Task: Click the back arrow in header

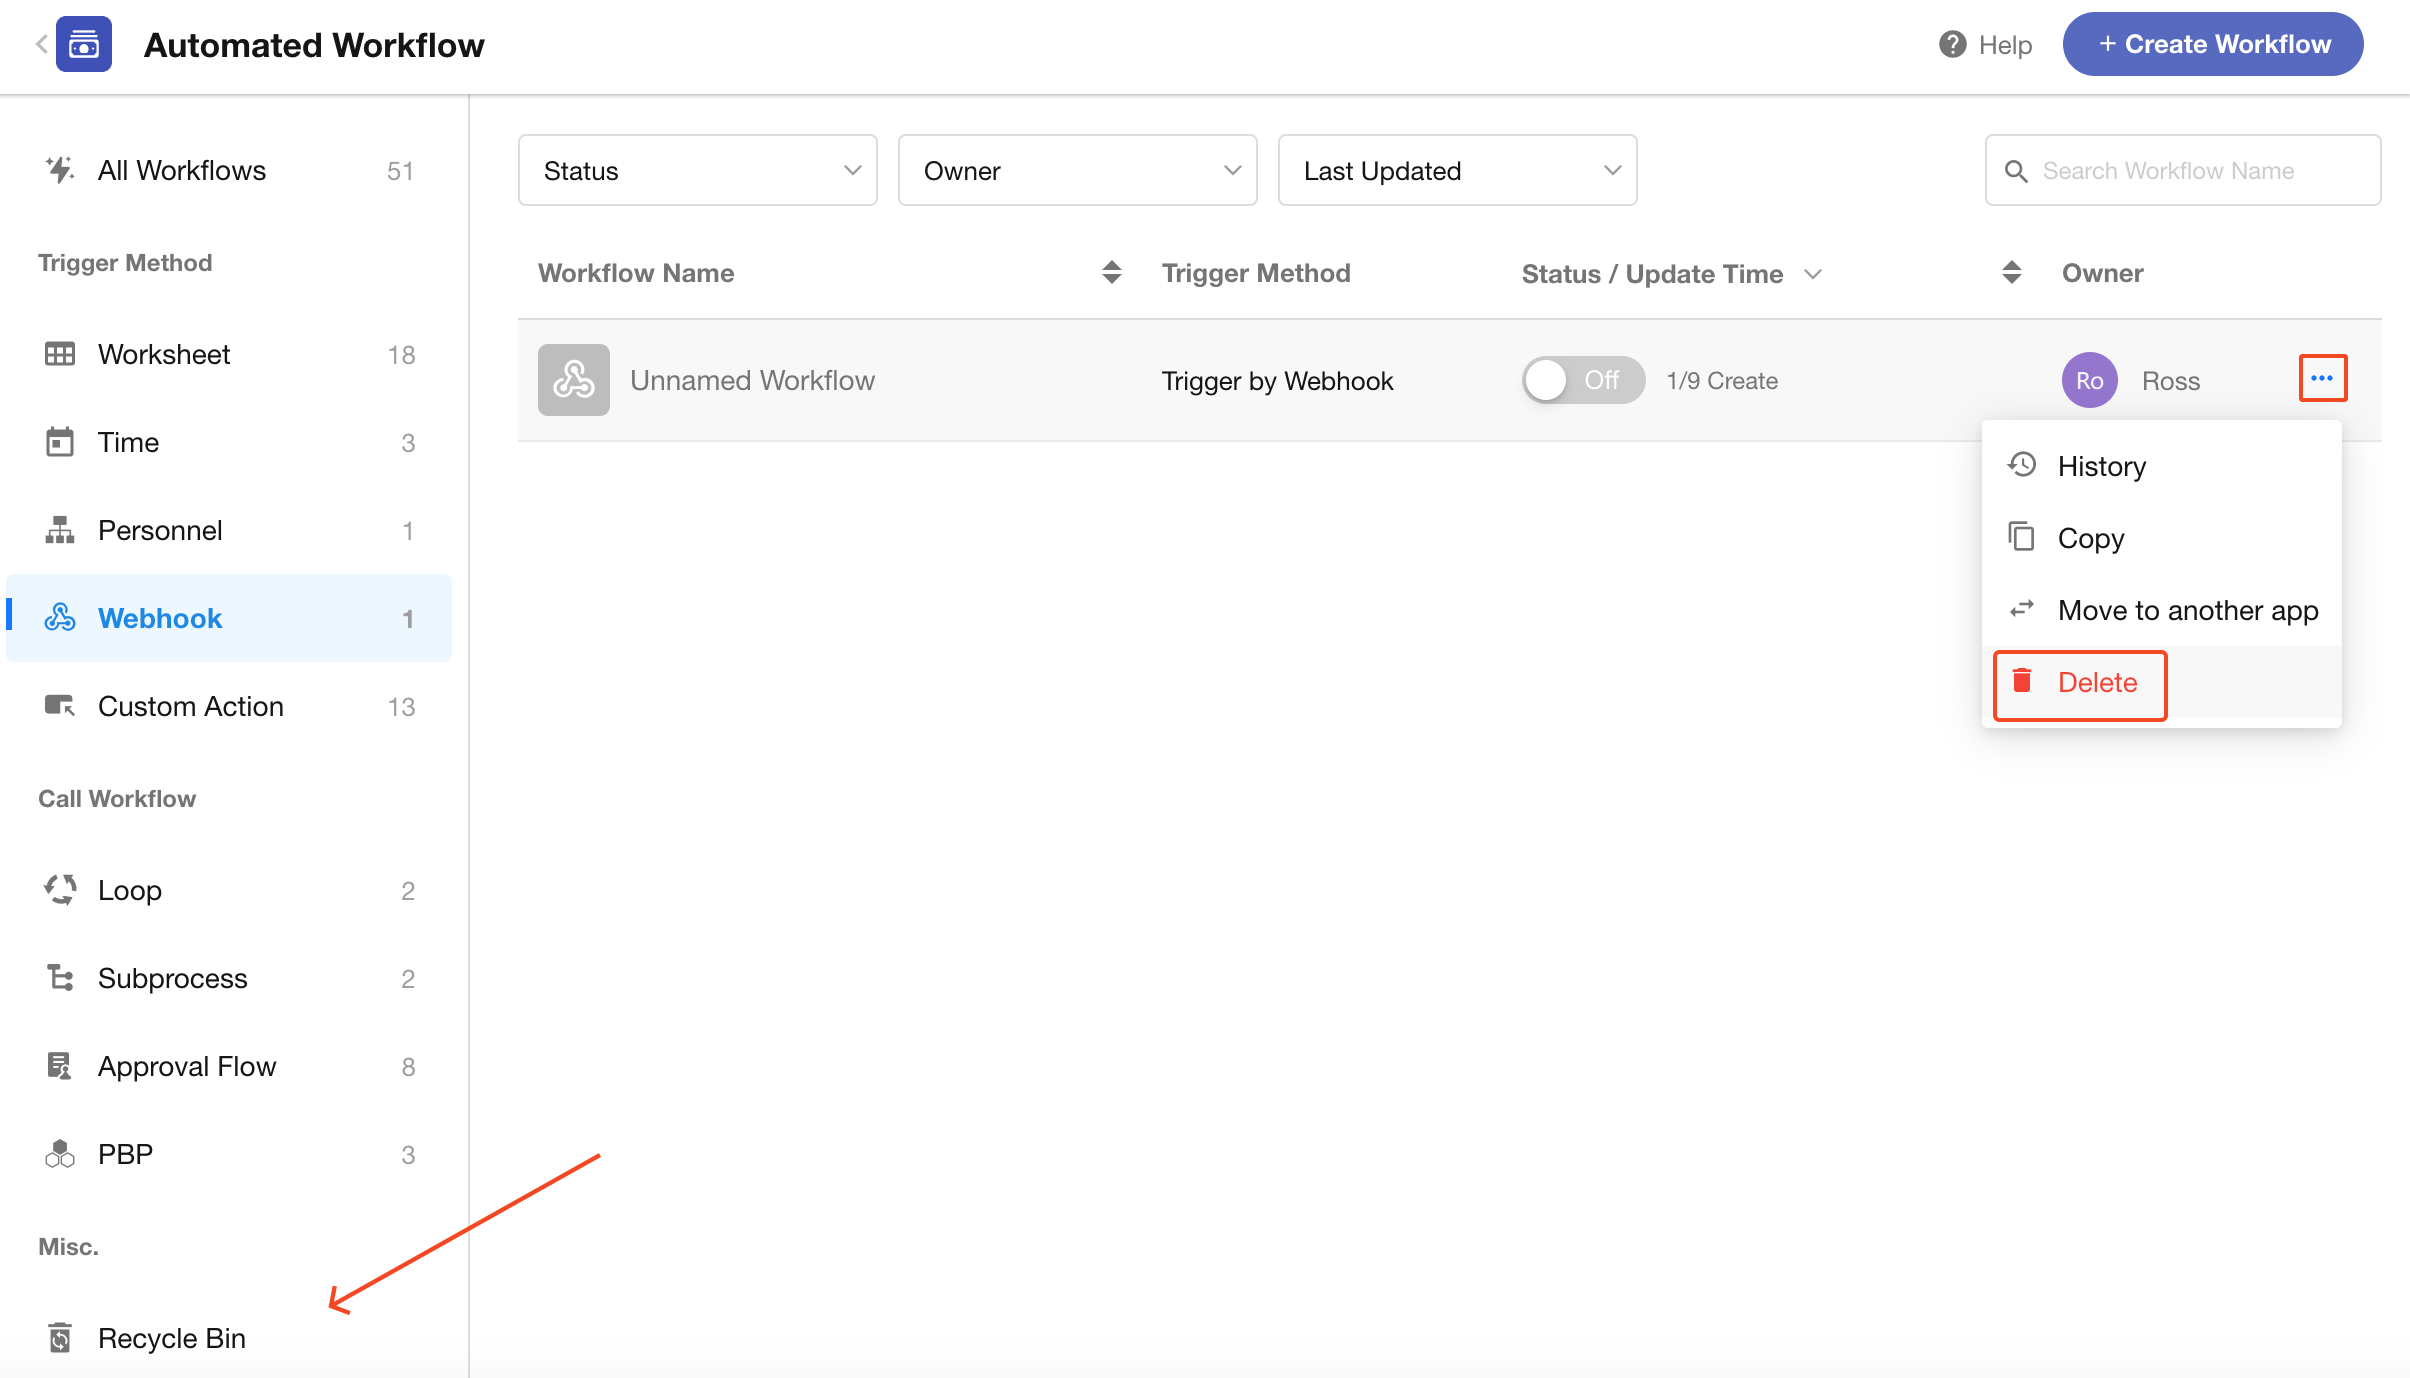Action: (41, 44)
